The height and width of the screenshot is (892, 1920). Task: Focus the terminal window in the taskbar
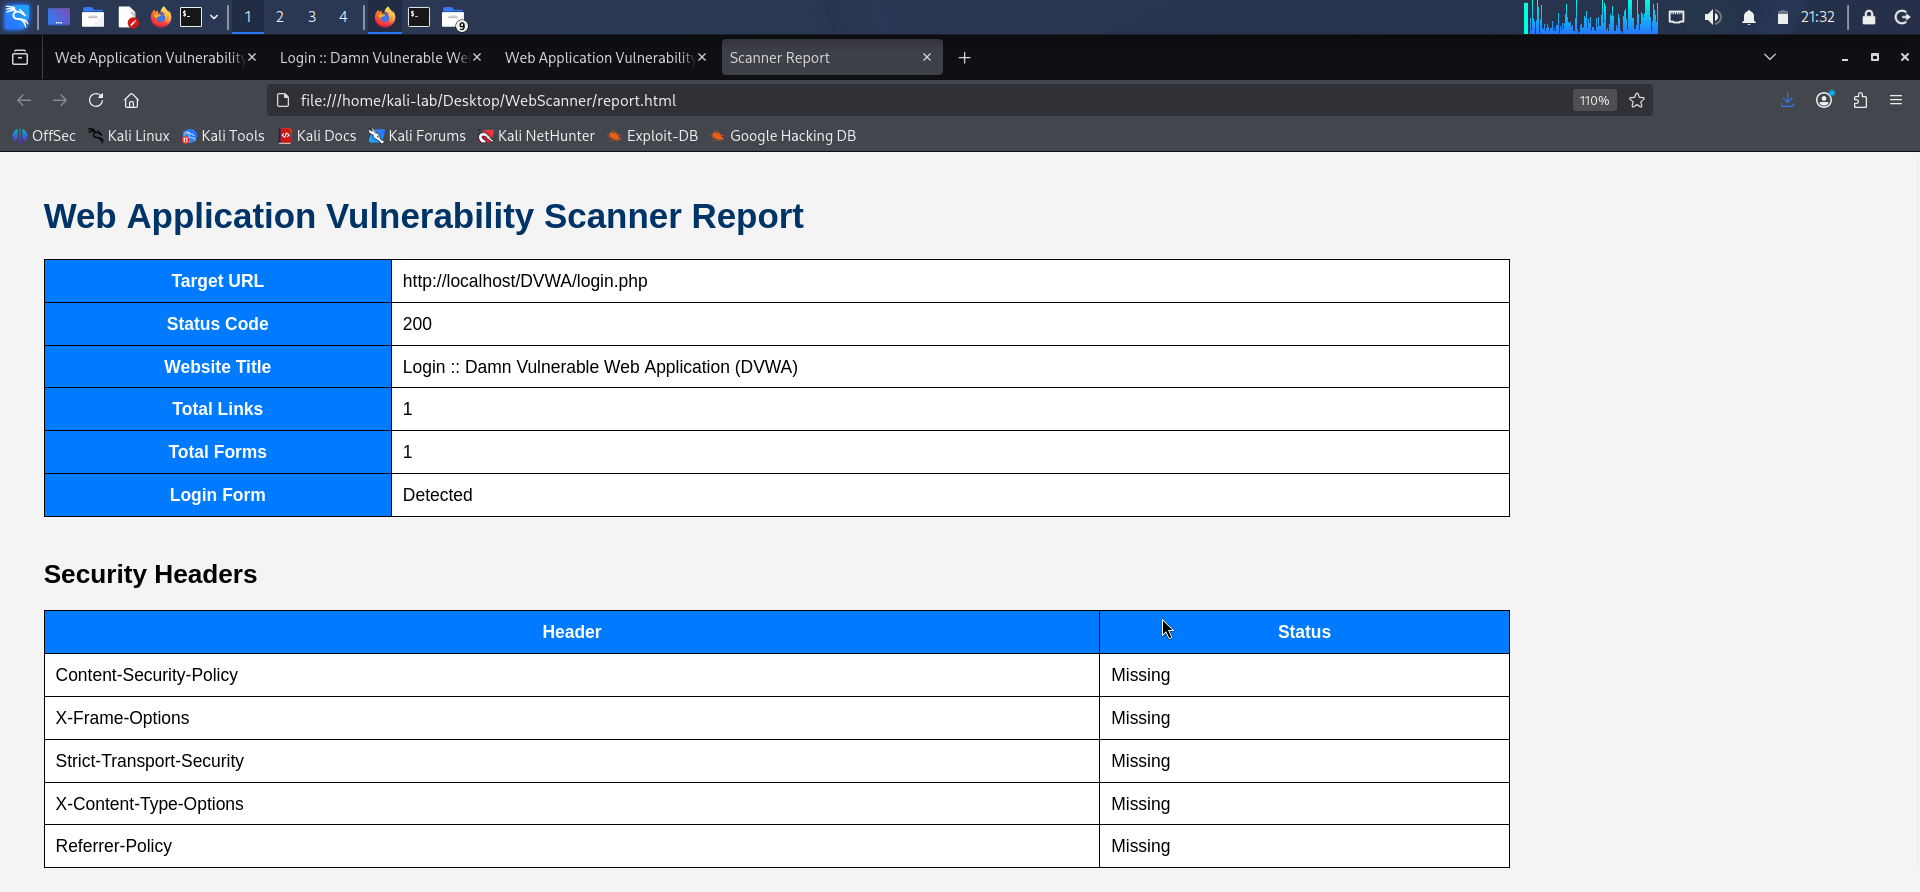[x=419, y=17]
